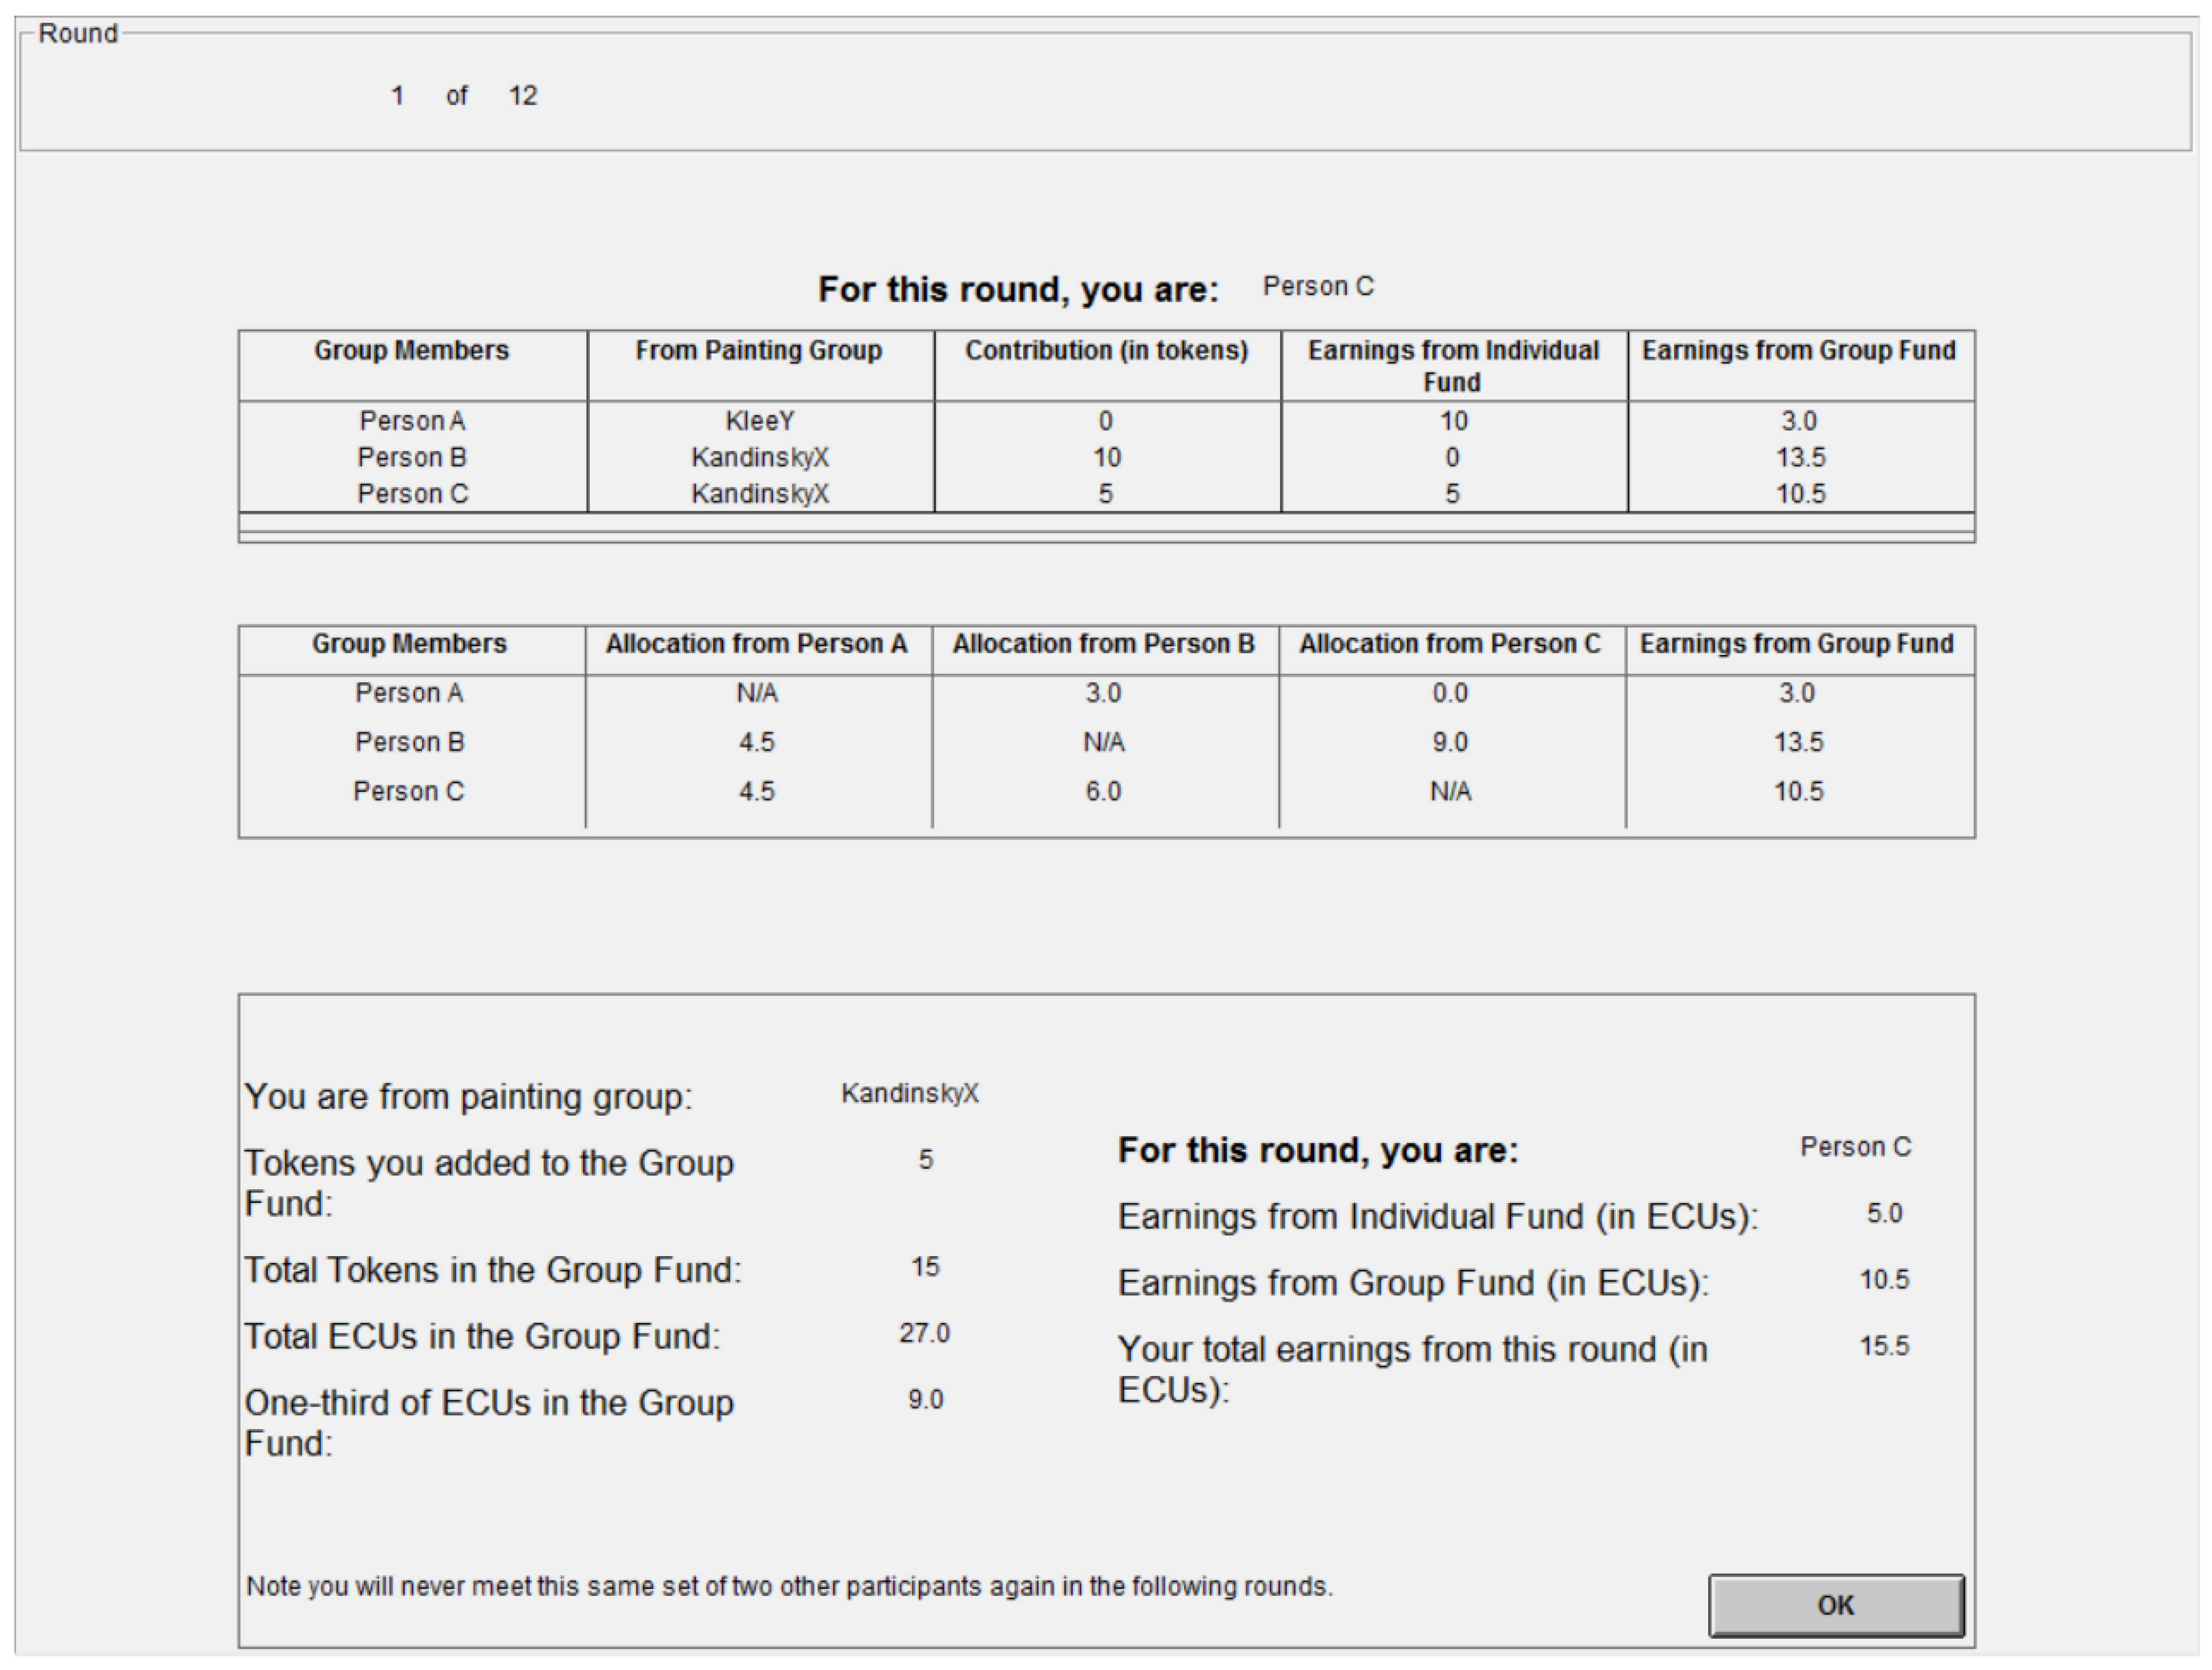Click the Contribution (in tokens) column header
The width and height of the screenshot is (2212, 1670).
(x=1106, y=351)
